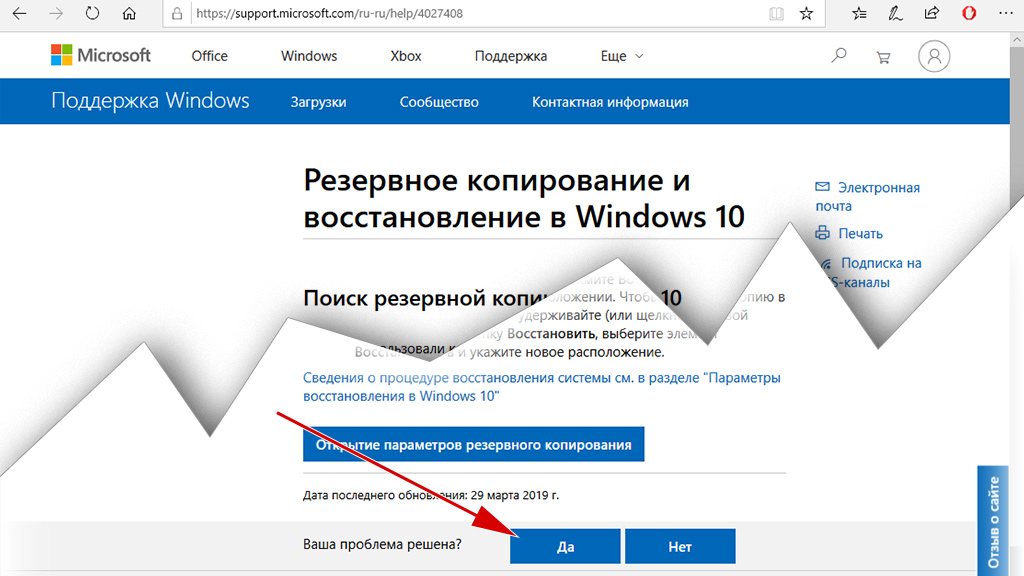Image resolution: width=1024 pixels, height=576 pixels.
Task: Open the Поддержка menu item
Action: coord(511,56)
